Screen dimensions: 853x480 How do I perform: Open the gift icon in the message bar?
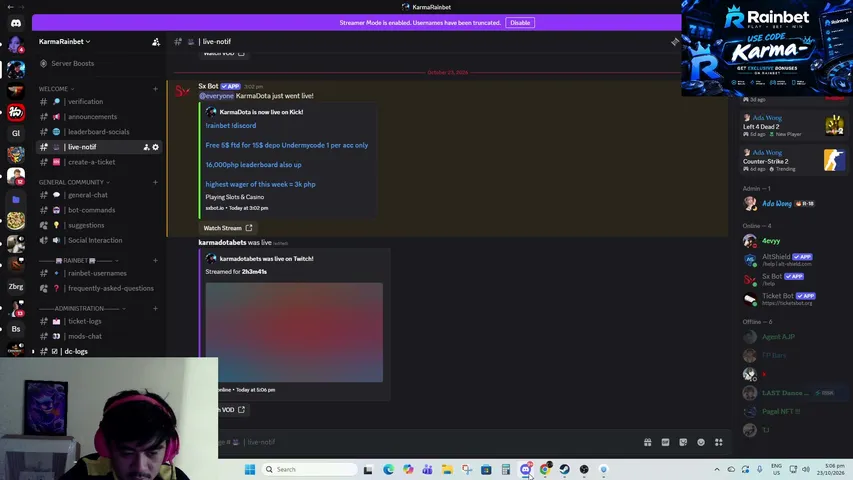coord(647,442)
